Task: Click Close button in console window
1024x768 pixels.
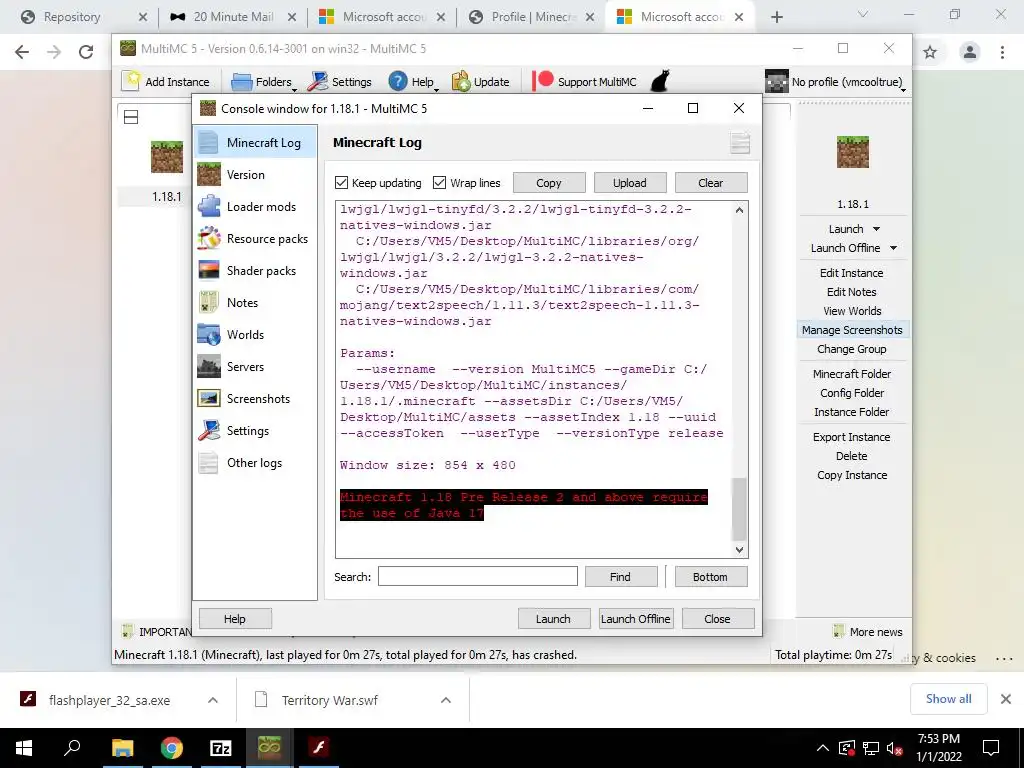Action: [x=717, y=618]
